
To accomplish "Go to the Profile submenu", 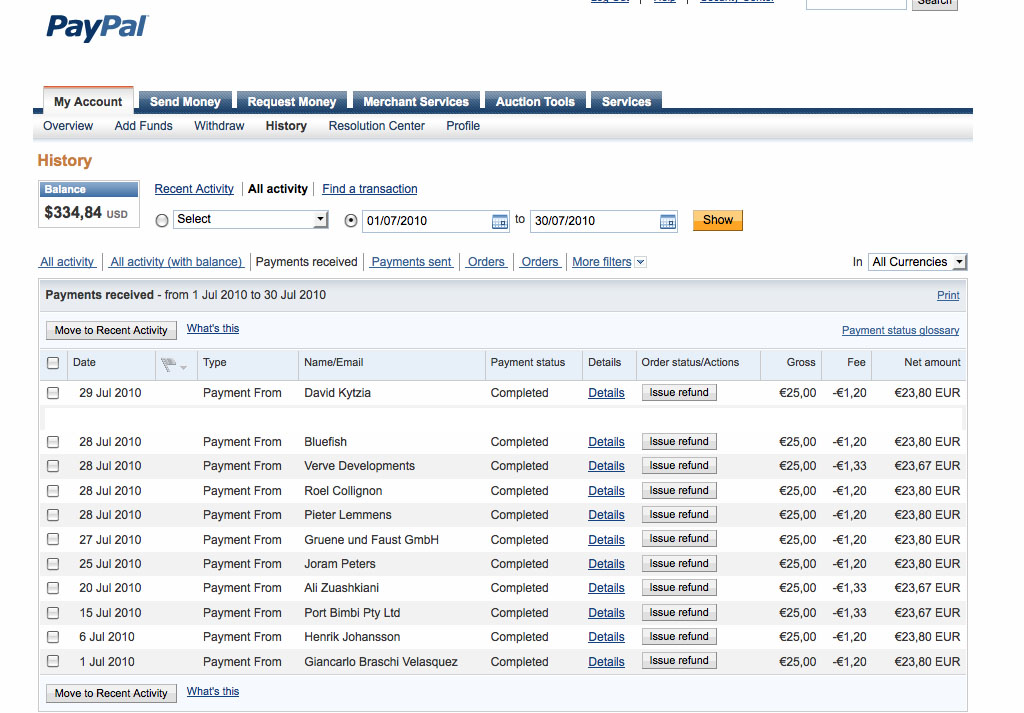I will point(463,126).
